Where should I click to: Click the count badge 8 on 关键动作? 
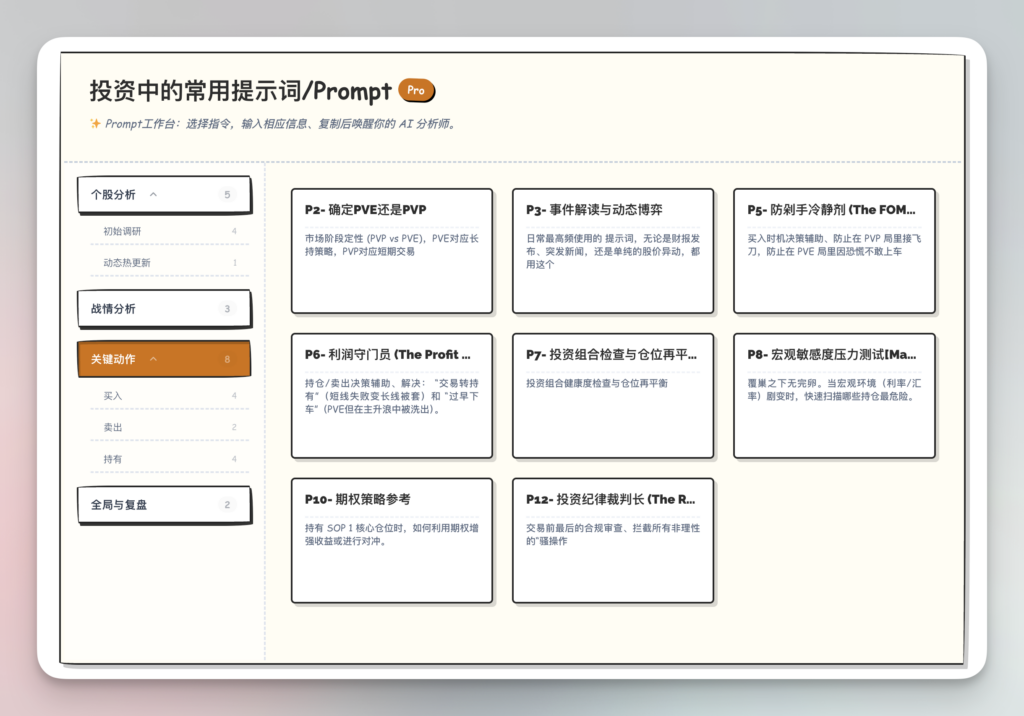point(227,359)
